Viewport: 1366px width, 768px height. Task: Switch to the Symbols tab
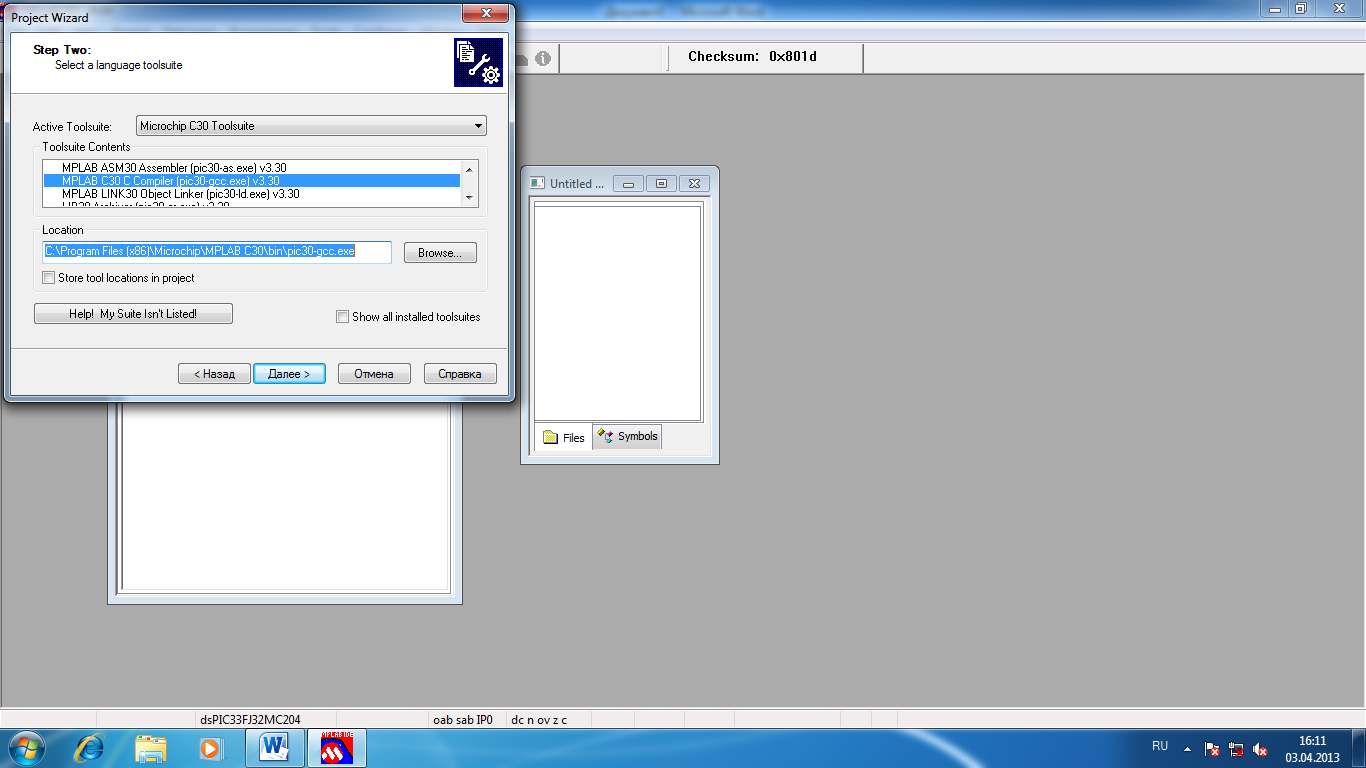coord(627,436)
